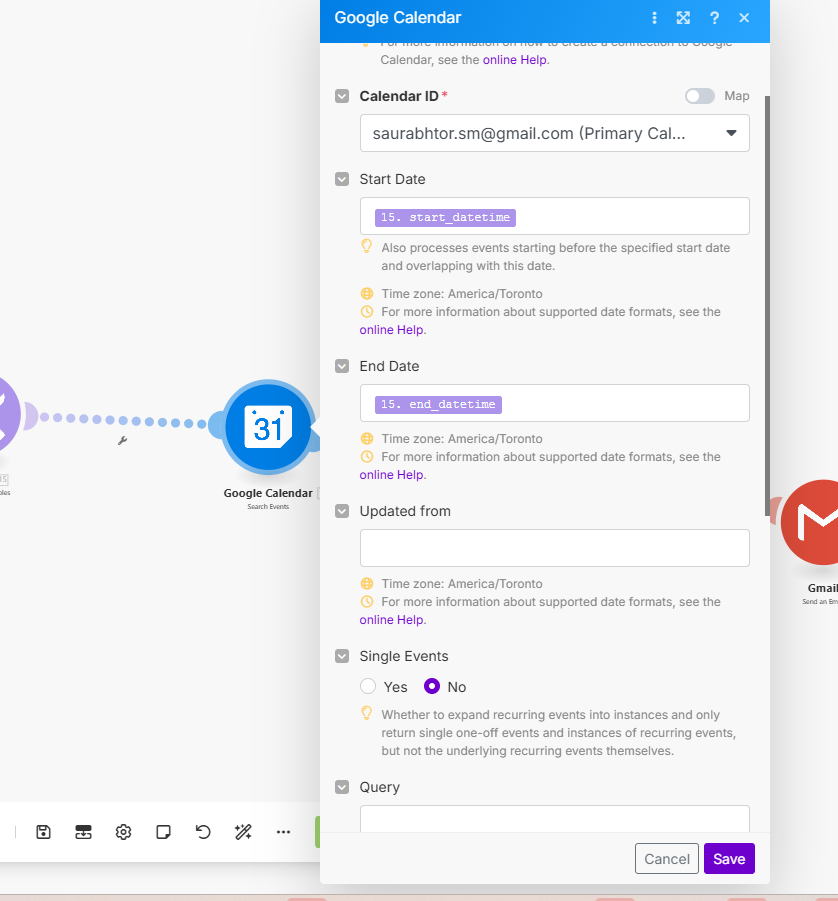Toggle the Single Events field checkbox
Screen dimensions: 838x901
click(342, 656)
